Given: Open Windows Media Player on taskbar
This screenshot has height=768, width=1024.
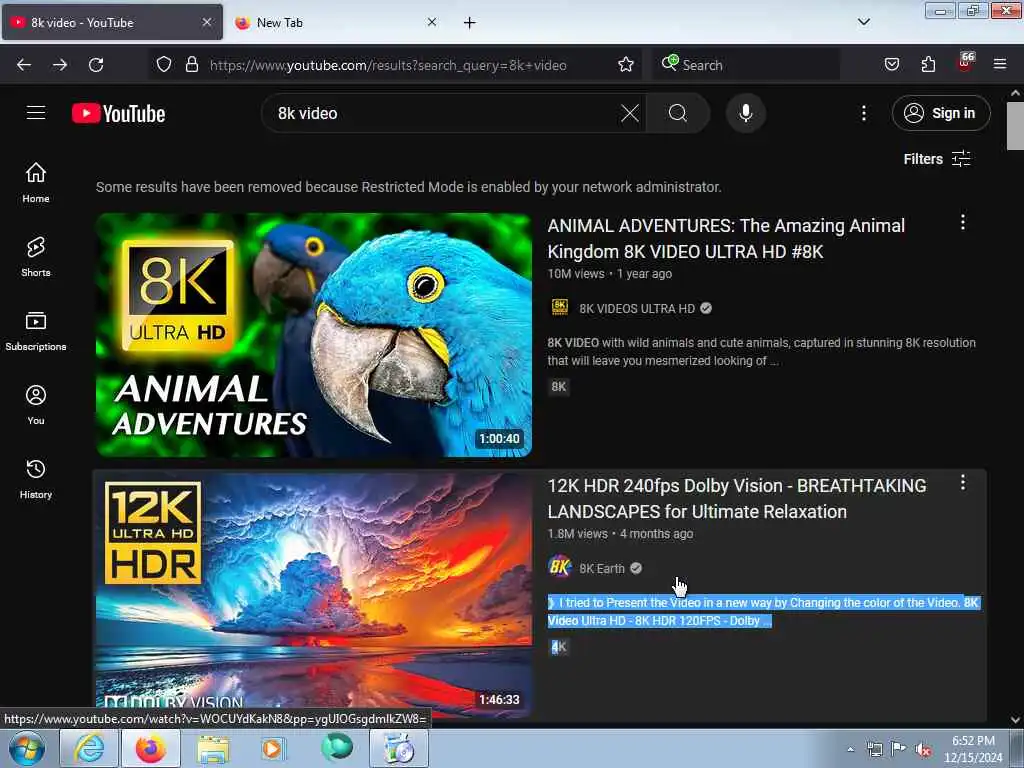Looking at the screenshot, I should tap(273, 748).
